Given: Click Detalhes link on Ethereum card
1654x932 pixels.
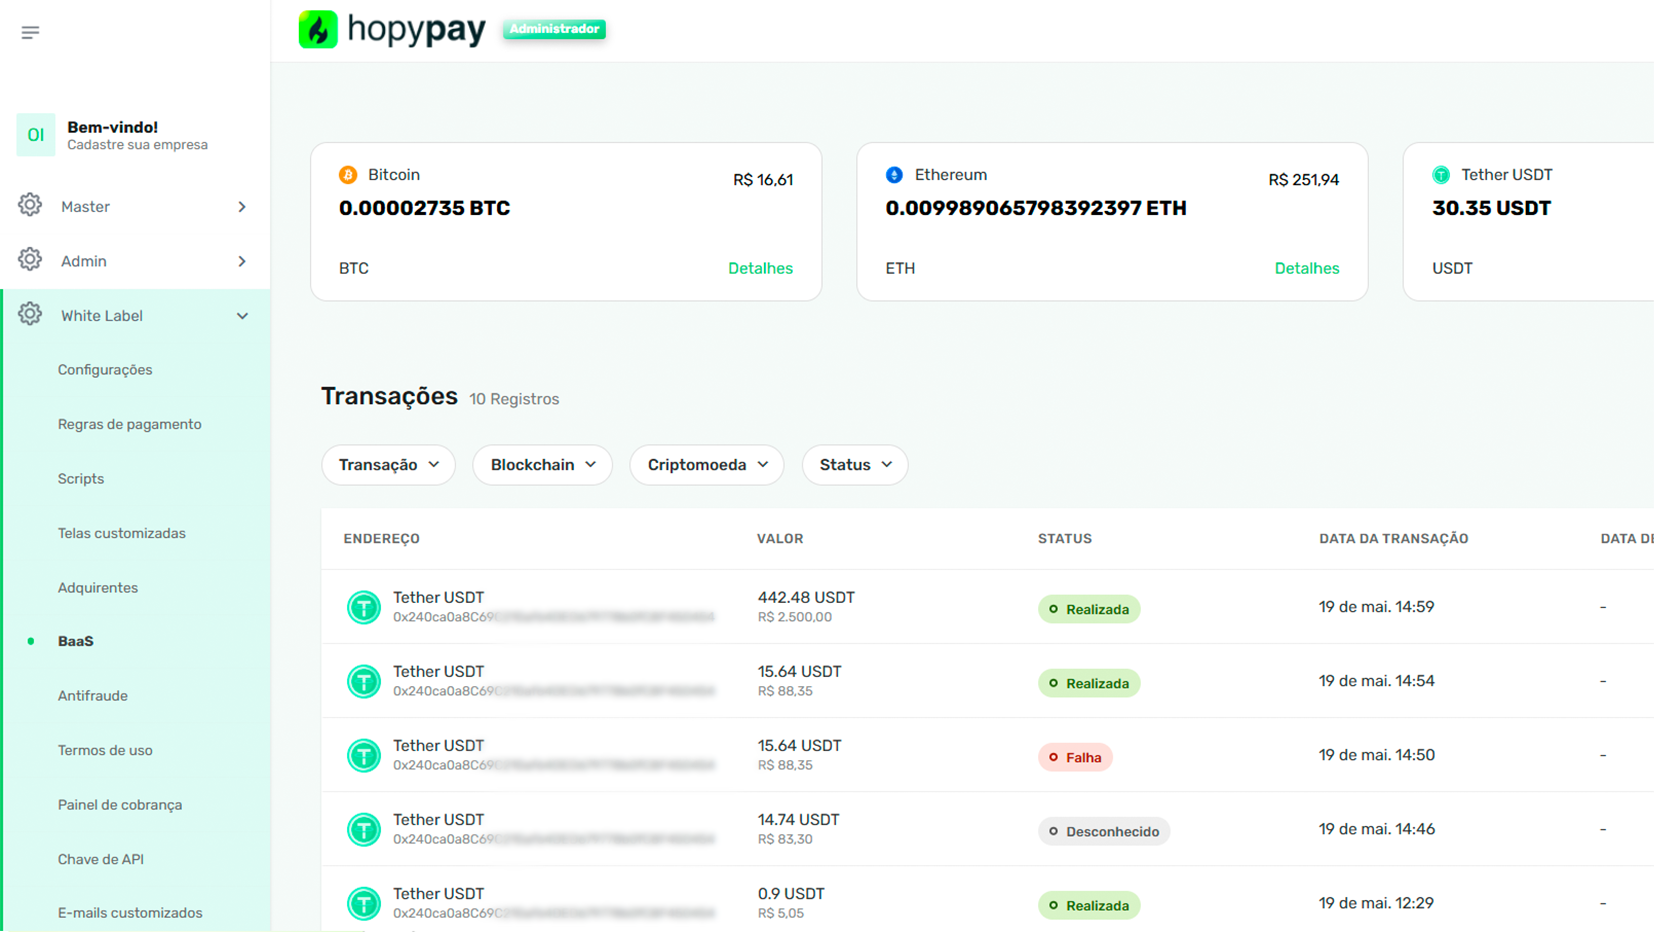Looking at the screenshot, I should tap(1307, 268).
